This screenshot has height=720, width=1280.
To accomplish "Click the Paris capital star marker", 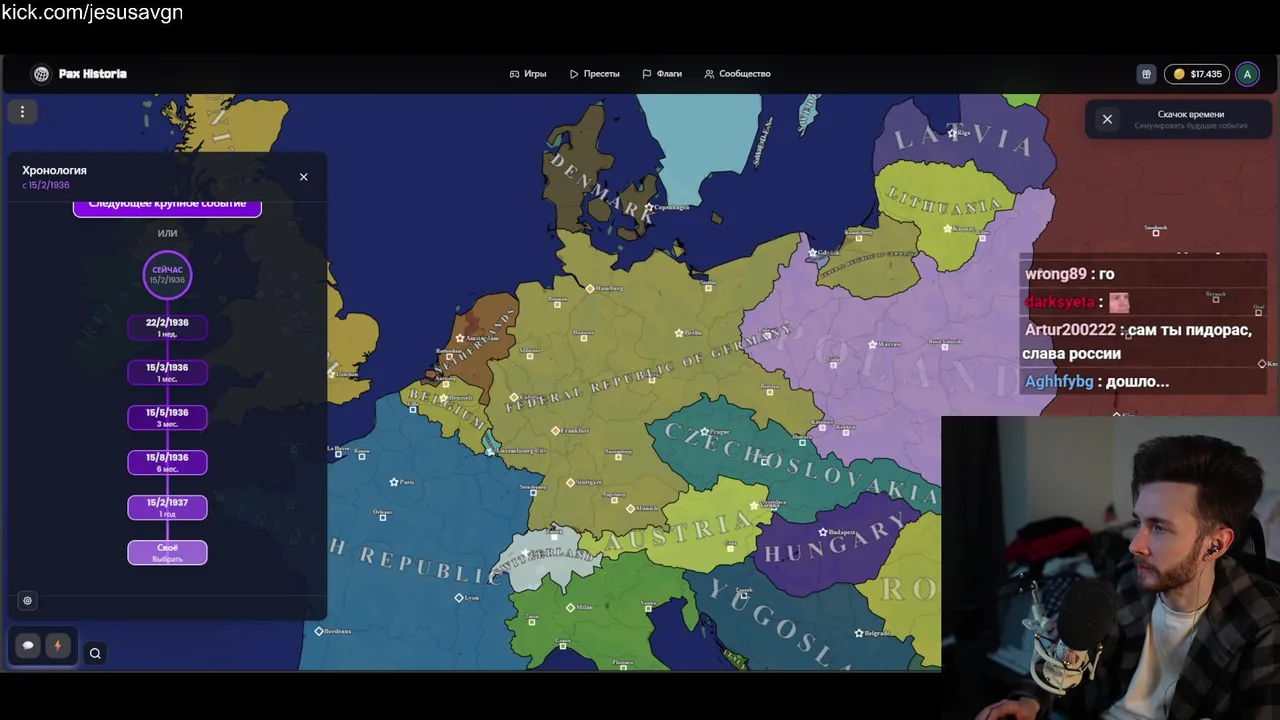I will (394, 482).
